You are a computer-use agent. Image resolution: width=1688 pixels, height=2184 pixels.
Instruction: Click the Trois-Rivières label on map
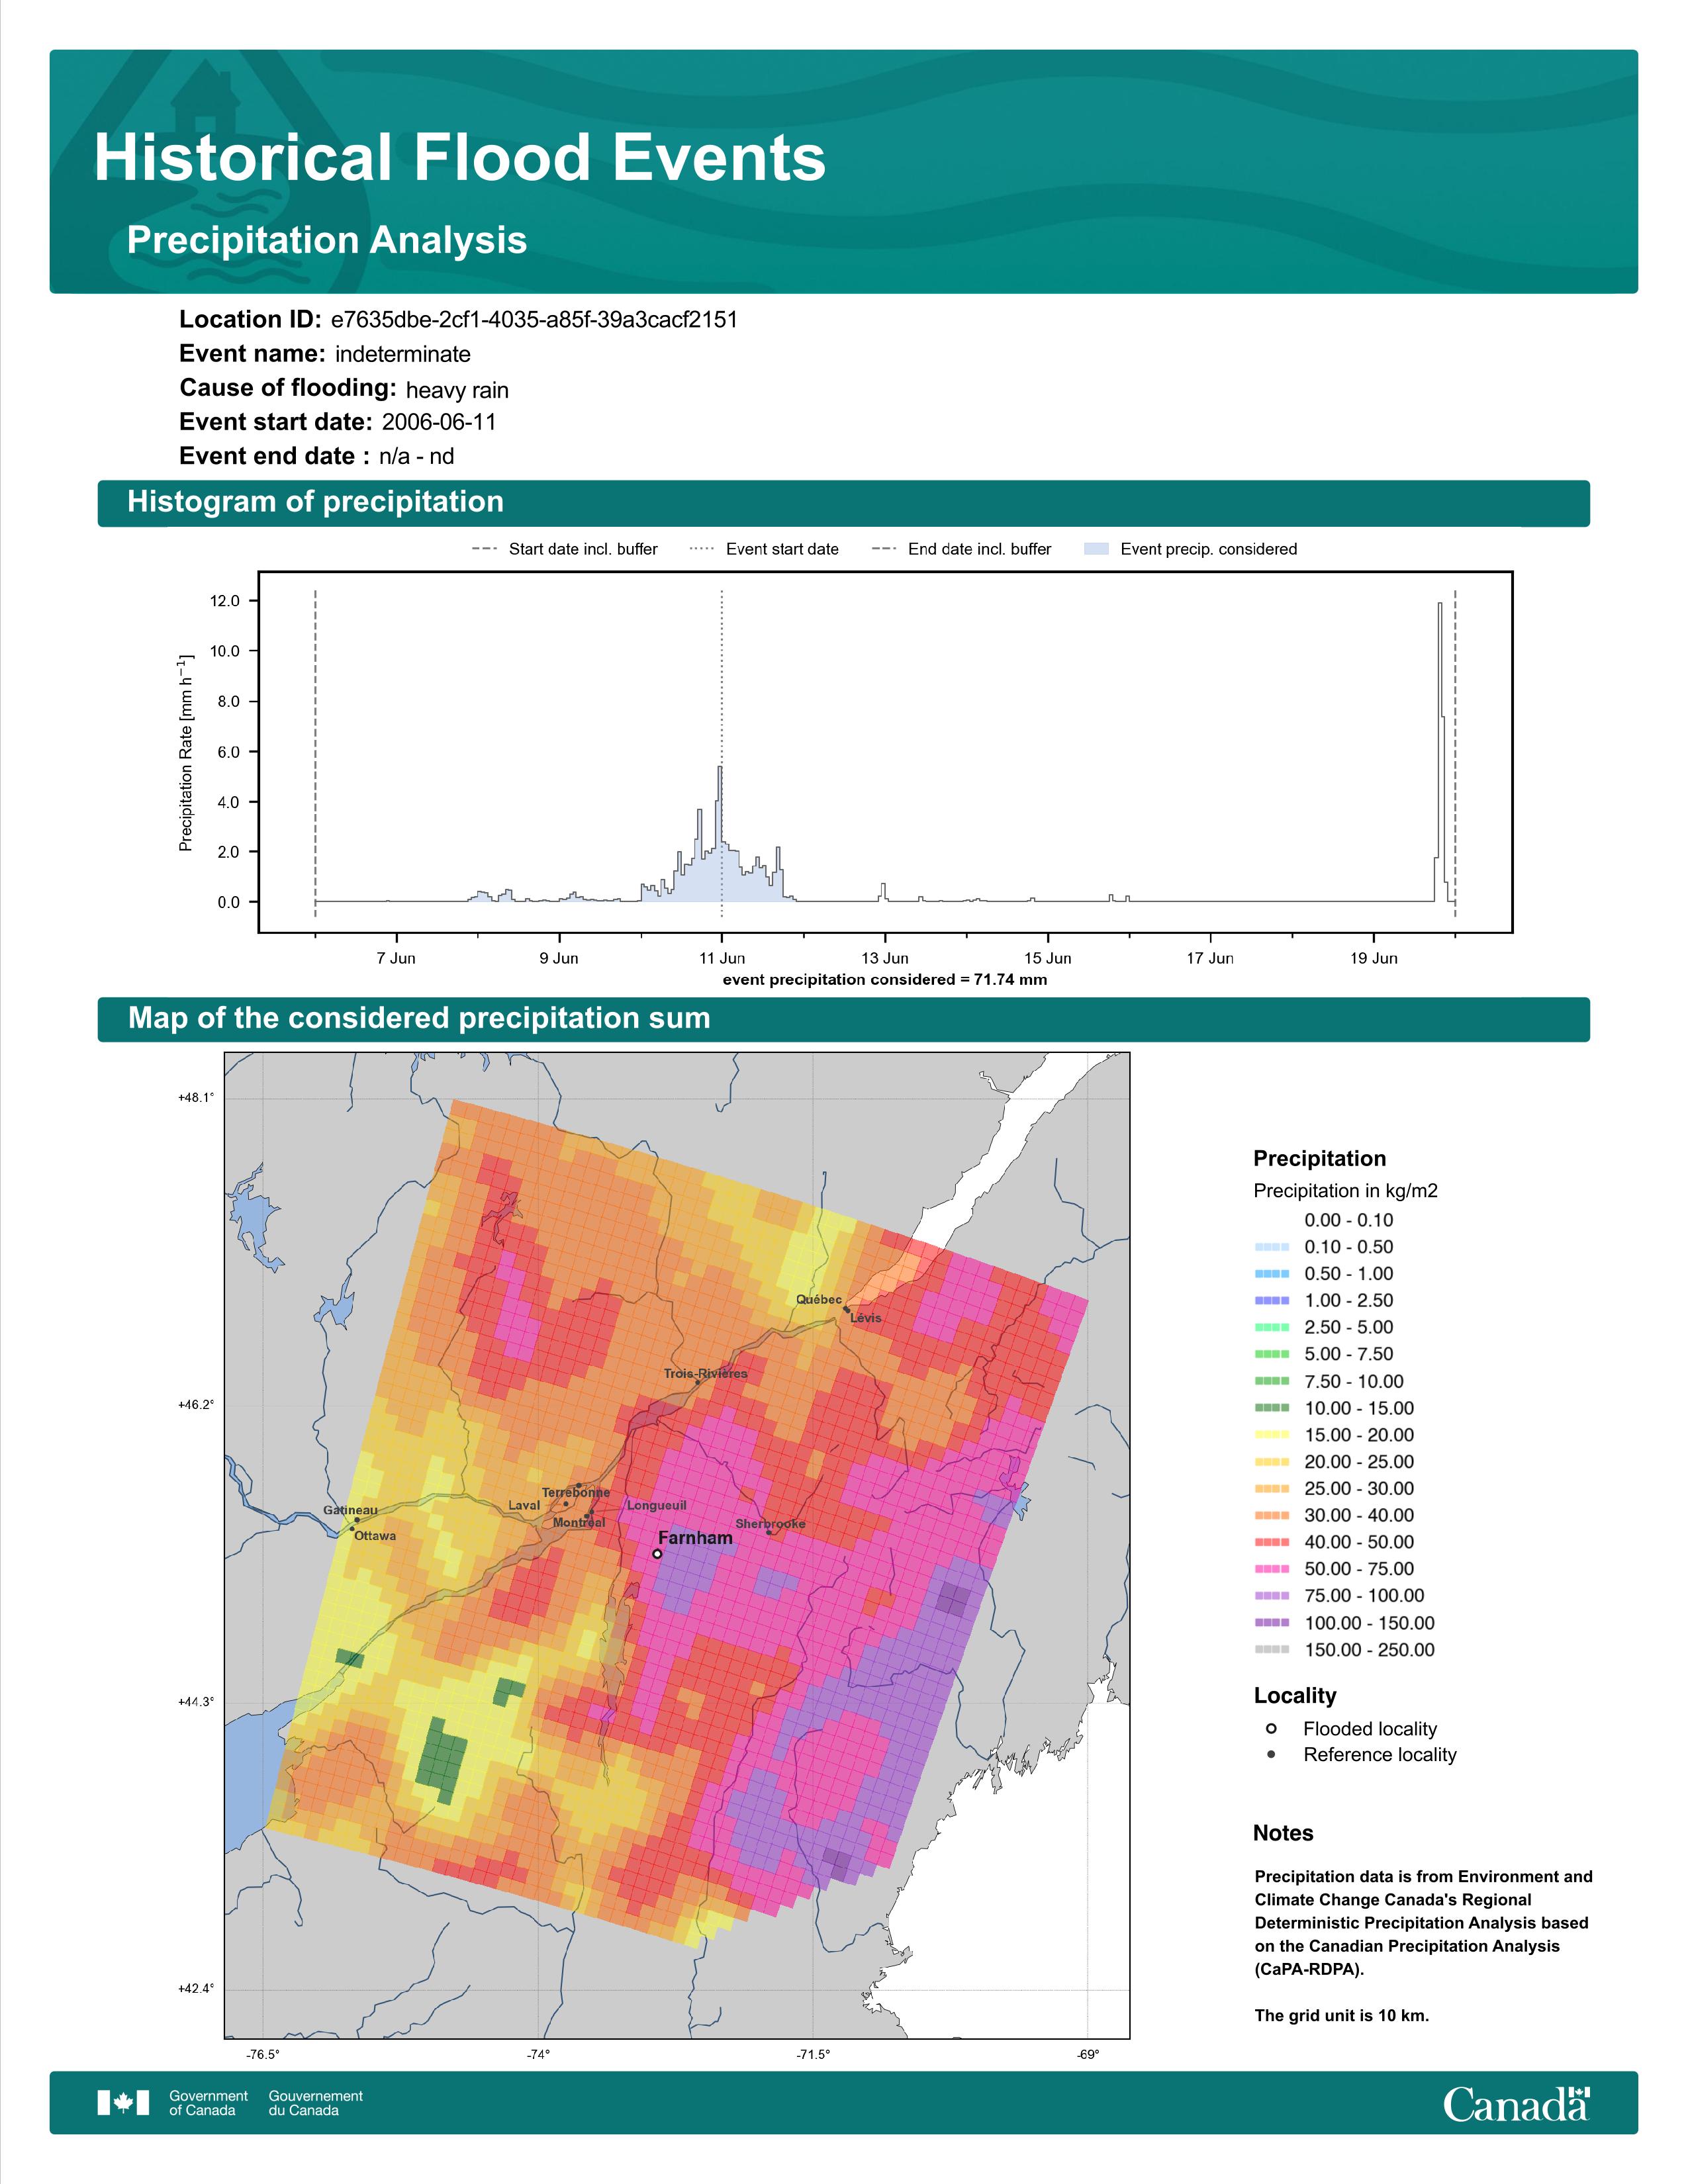(705, 1373)
